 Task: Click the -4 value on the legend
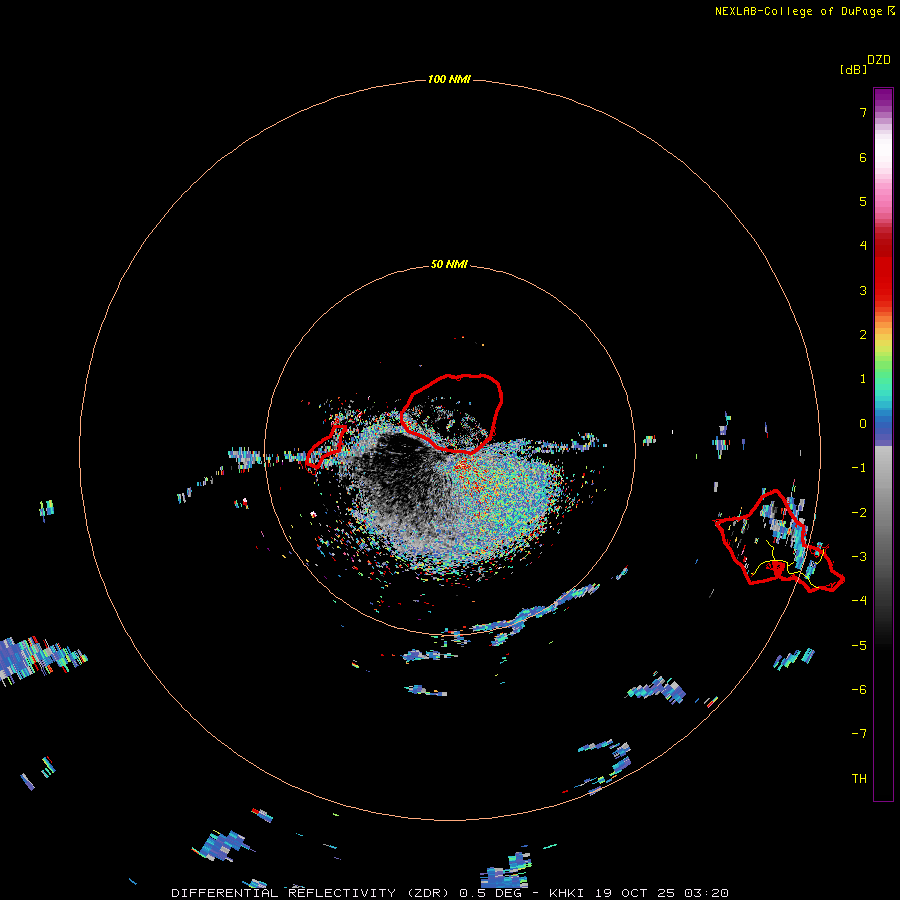(x=859, y=600)
